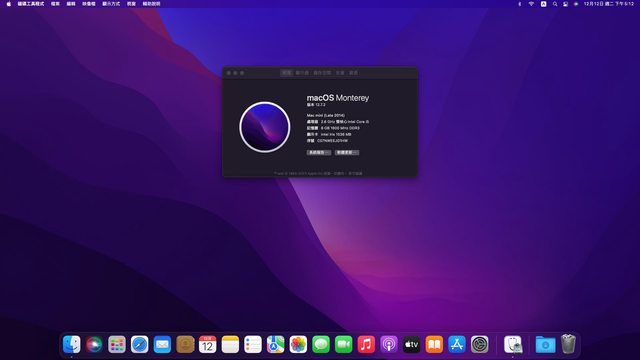Image resolution: width=640 pixels, height=360 pixels.
Task: Switch to the second tab in About This Mac
Action: point(302,73)
